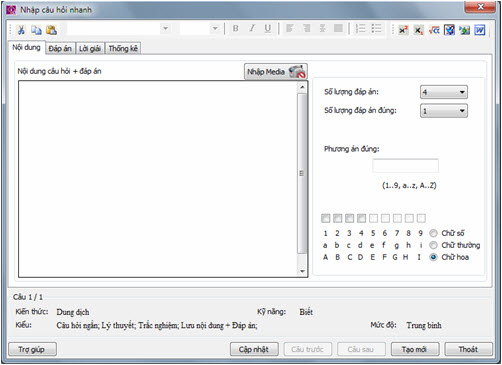This screenshot has width=502, height=365.
Task: Click the 'Trung bình' level value
Action: pos(424,325)
